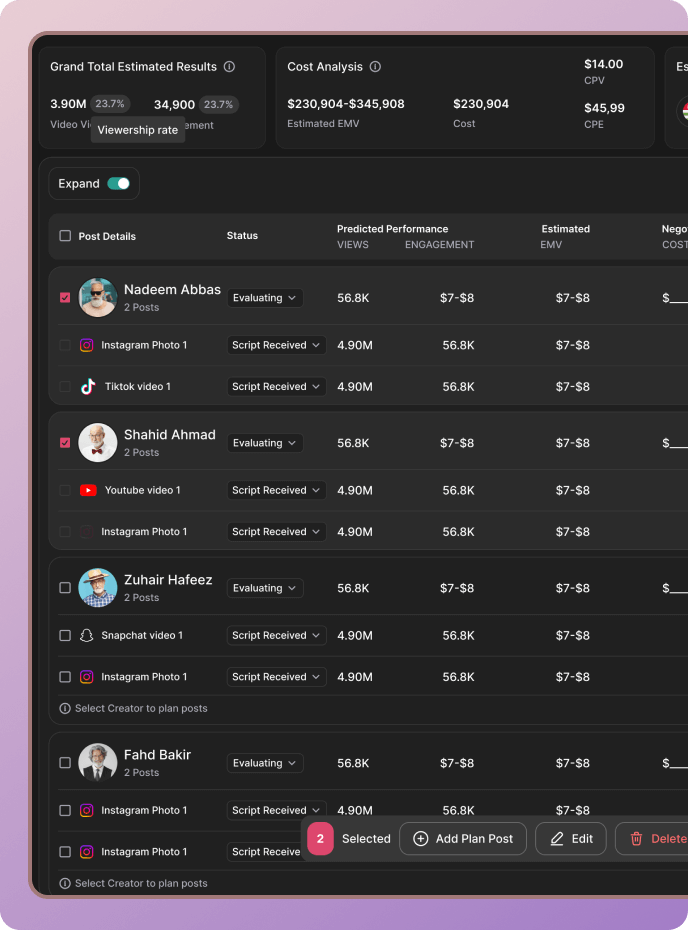Check Tiktok video 1 checkbox
Viewport: 688px width, 930px height.
(65, 387)
